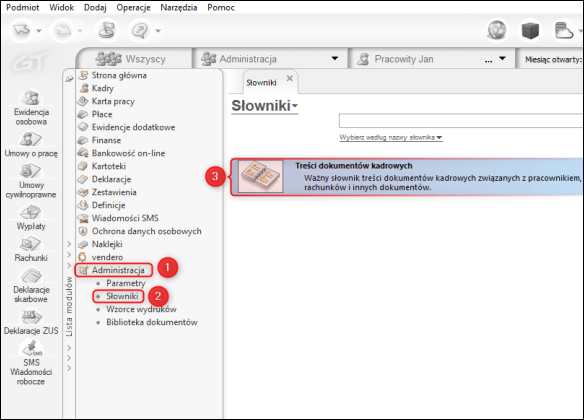Expand the Administracja group dropdown
584x420 pixels.
(x=334, y=58)
